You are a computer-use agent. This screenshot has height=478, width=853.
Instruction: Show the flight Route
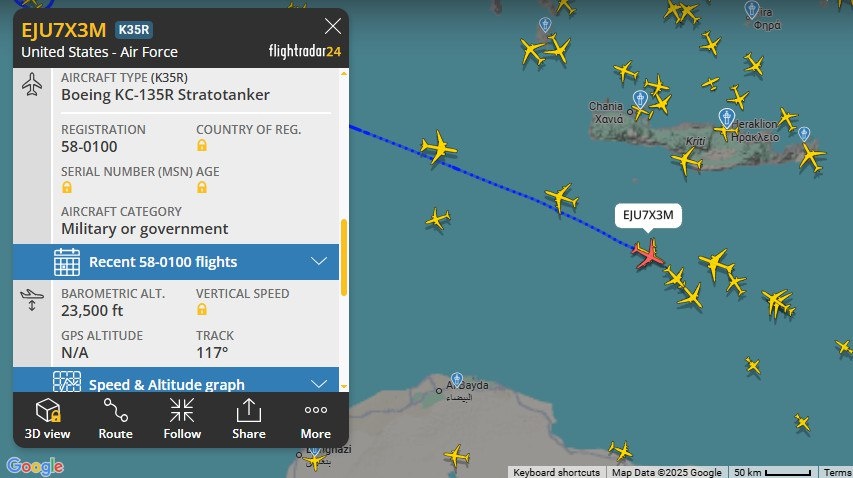tap(115, 419)
